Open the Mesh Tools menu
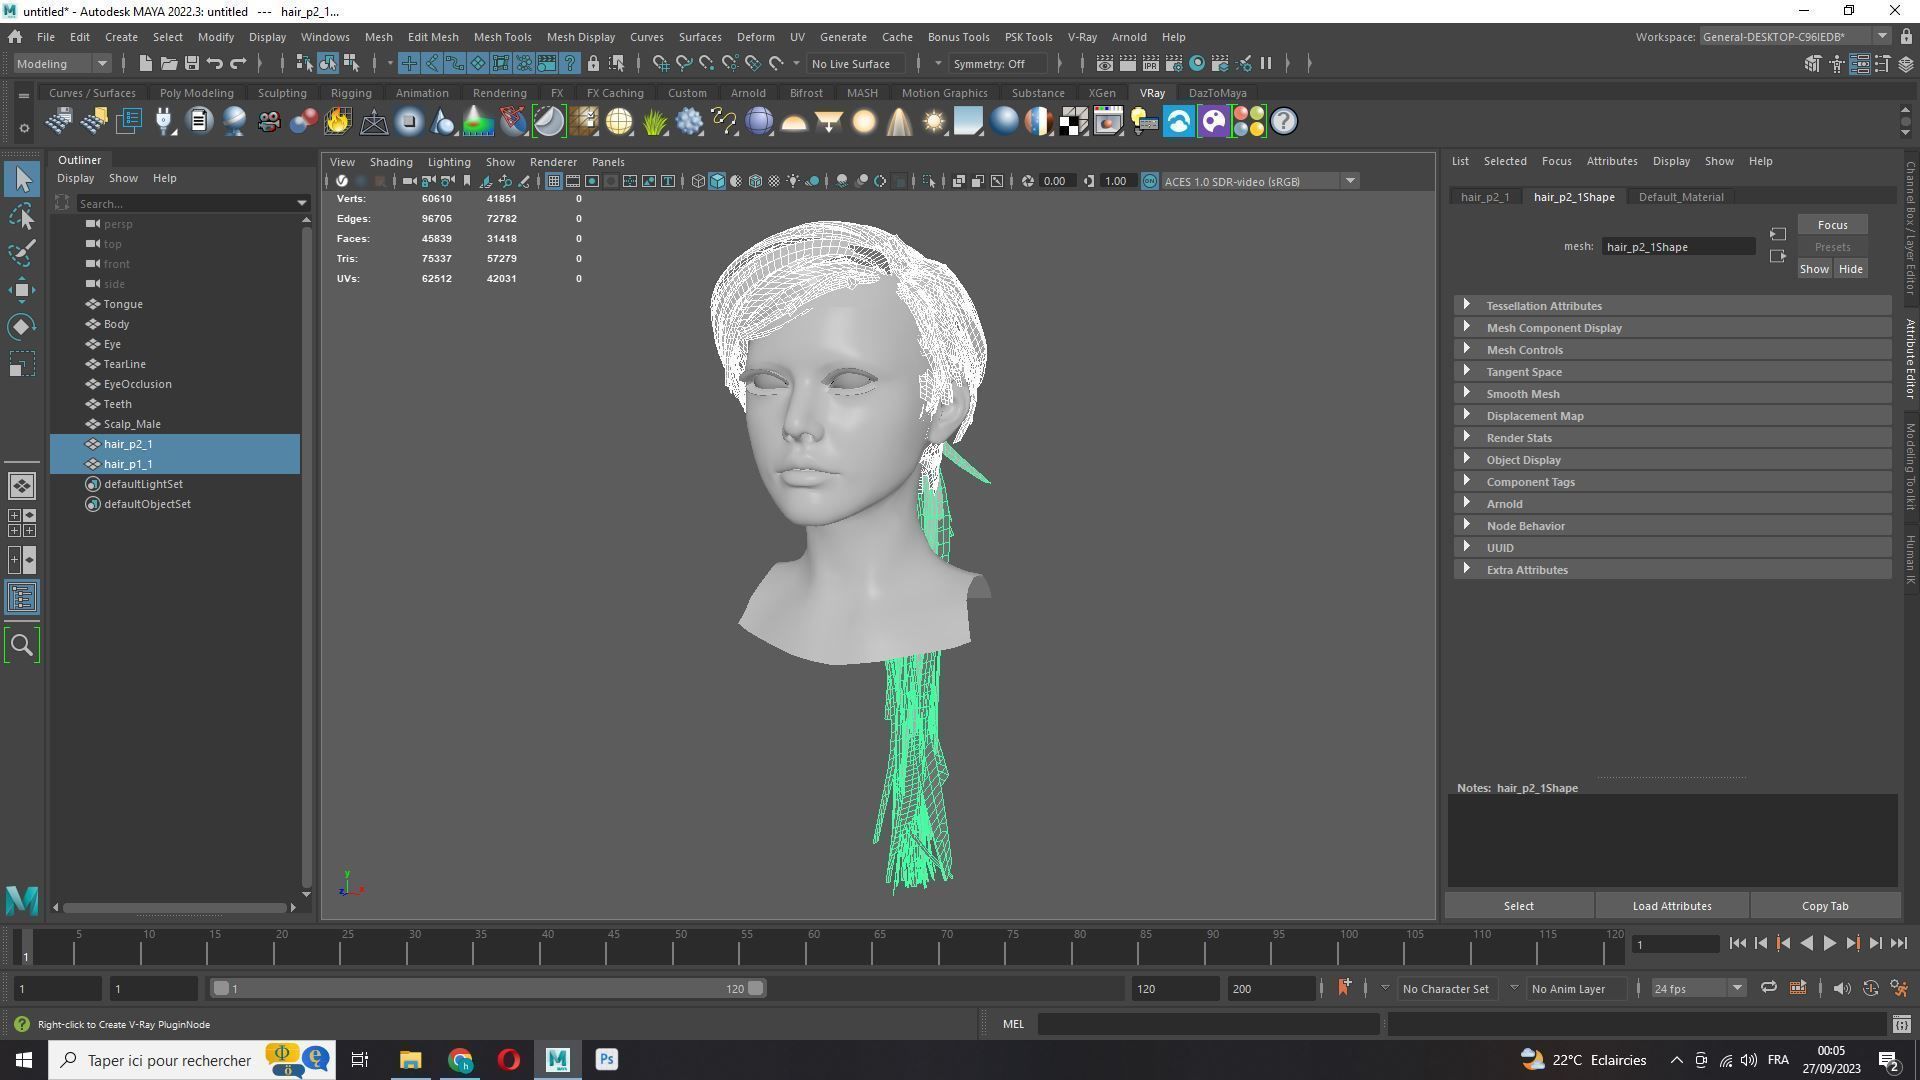This screenshot has height=1080, width=1920. point(502,37)
